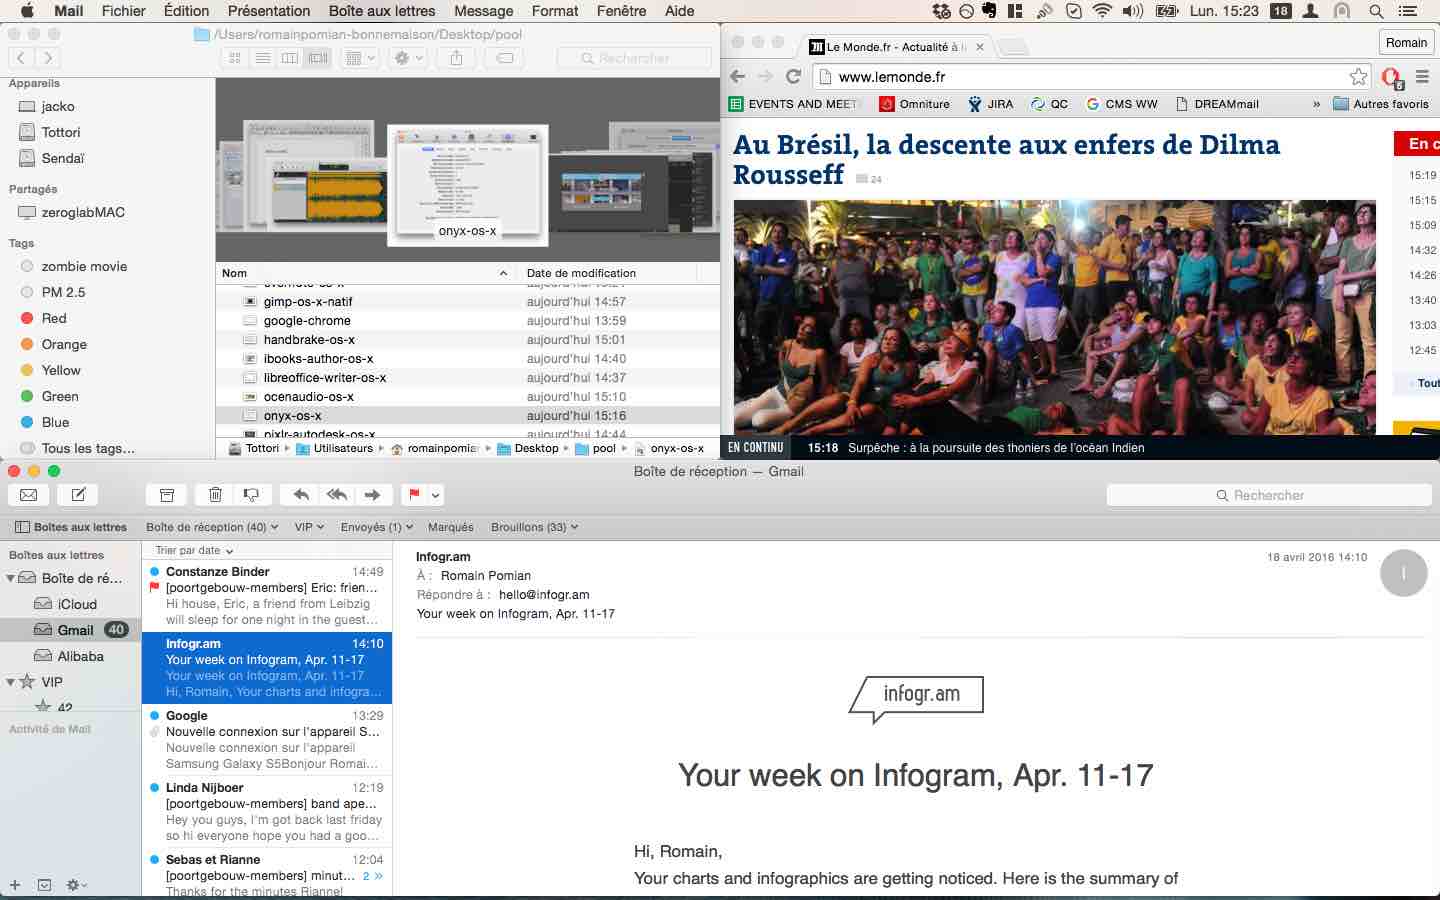Collapse the VIP group in Mail sidebar

(x=11, y=682)
